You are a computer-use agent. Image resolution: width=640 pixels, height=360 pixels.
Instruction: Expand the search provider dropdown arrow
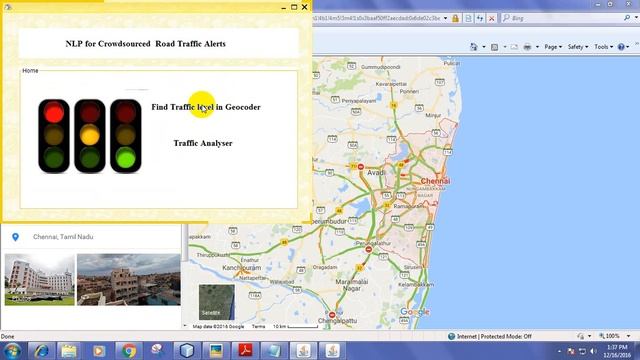coord(636,18)
